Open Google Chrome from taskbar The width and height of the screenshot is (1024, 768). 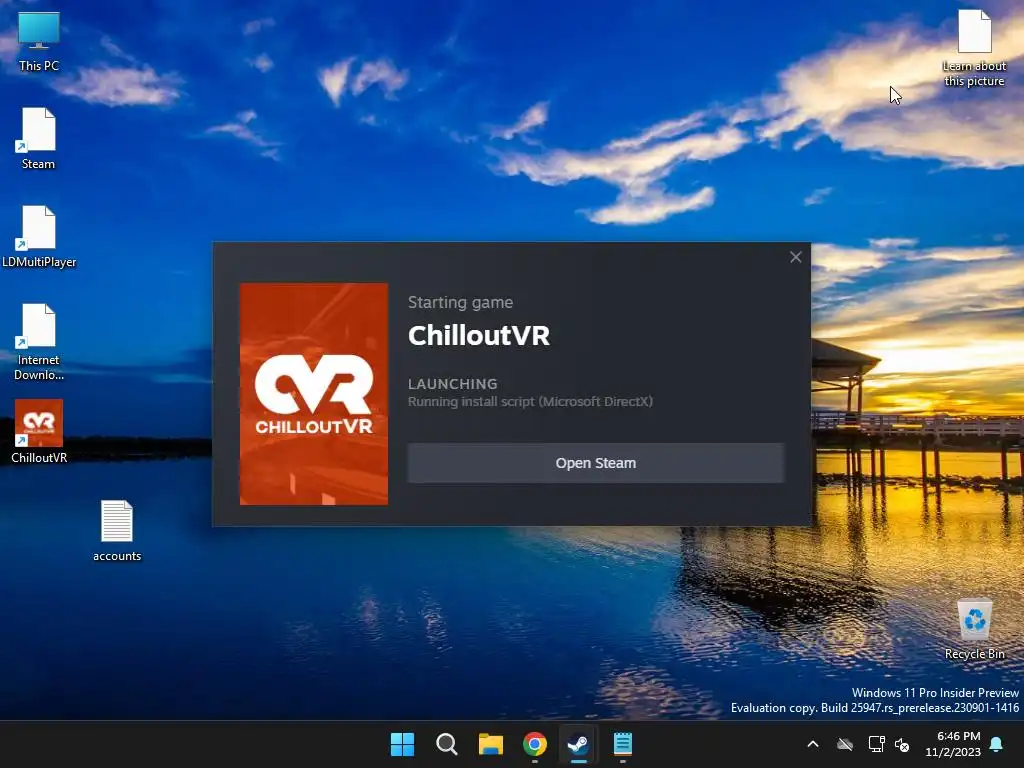pyautogui.click(x=535, y=744)
